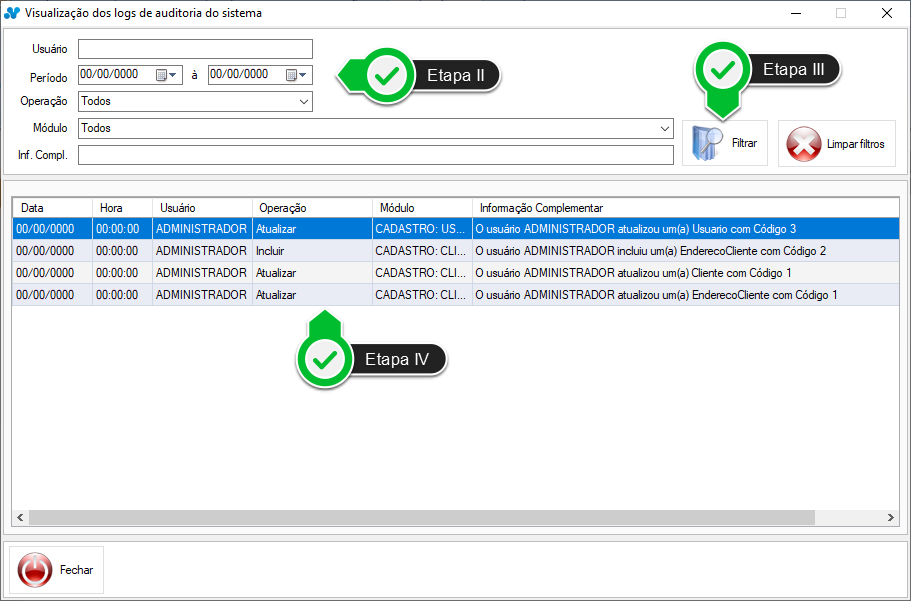The width and height of the screenshot is (911, 601).
Task: Expand the Operação dropdown list
Action: click(x=303, y=102)
